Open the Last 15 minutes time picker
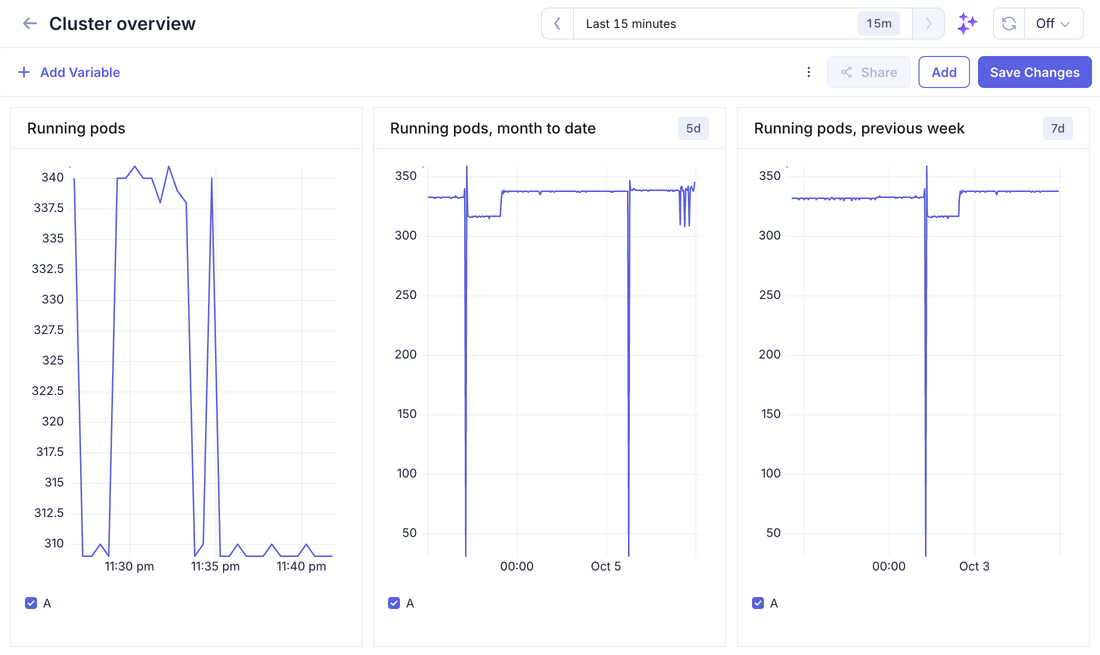Screen dimensions: 1100x655 pyautogui.click(x=743, y=24)
